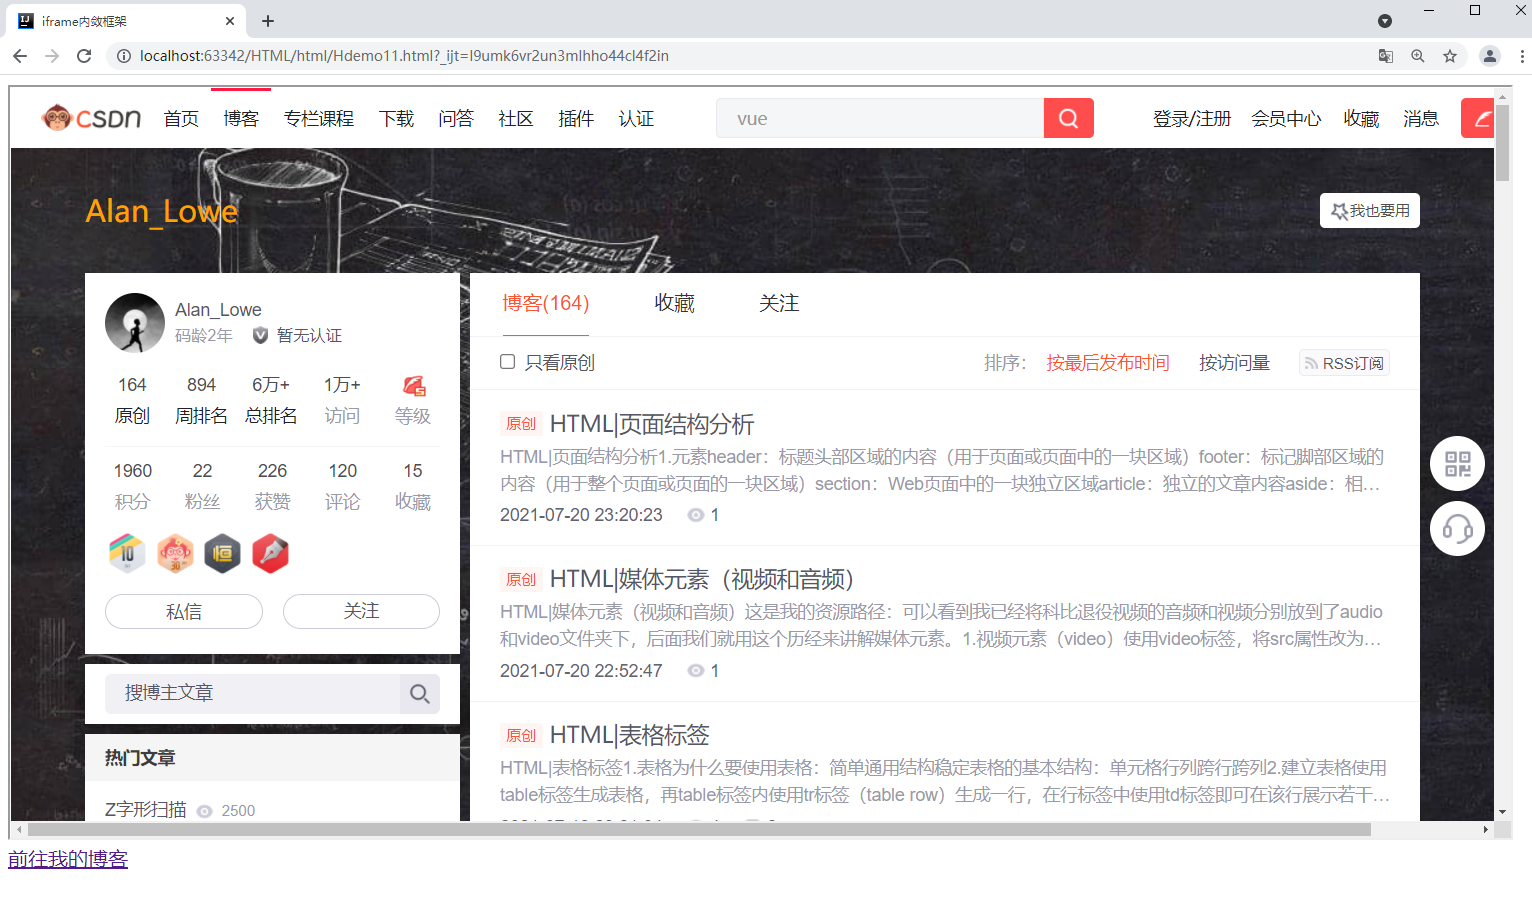The width and height of the screenshot is (1532, 914).
Task: Click the blog level badge icon
Action: tap(413, 386)
